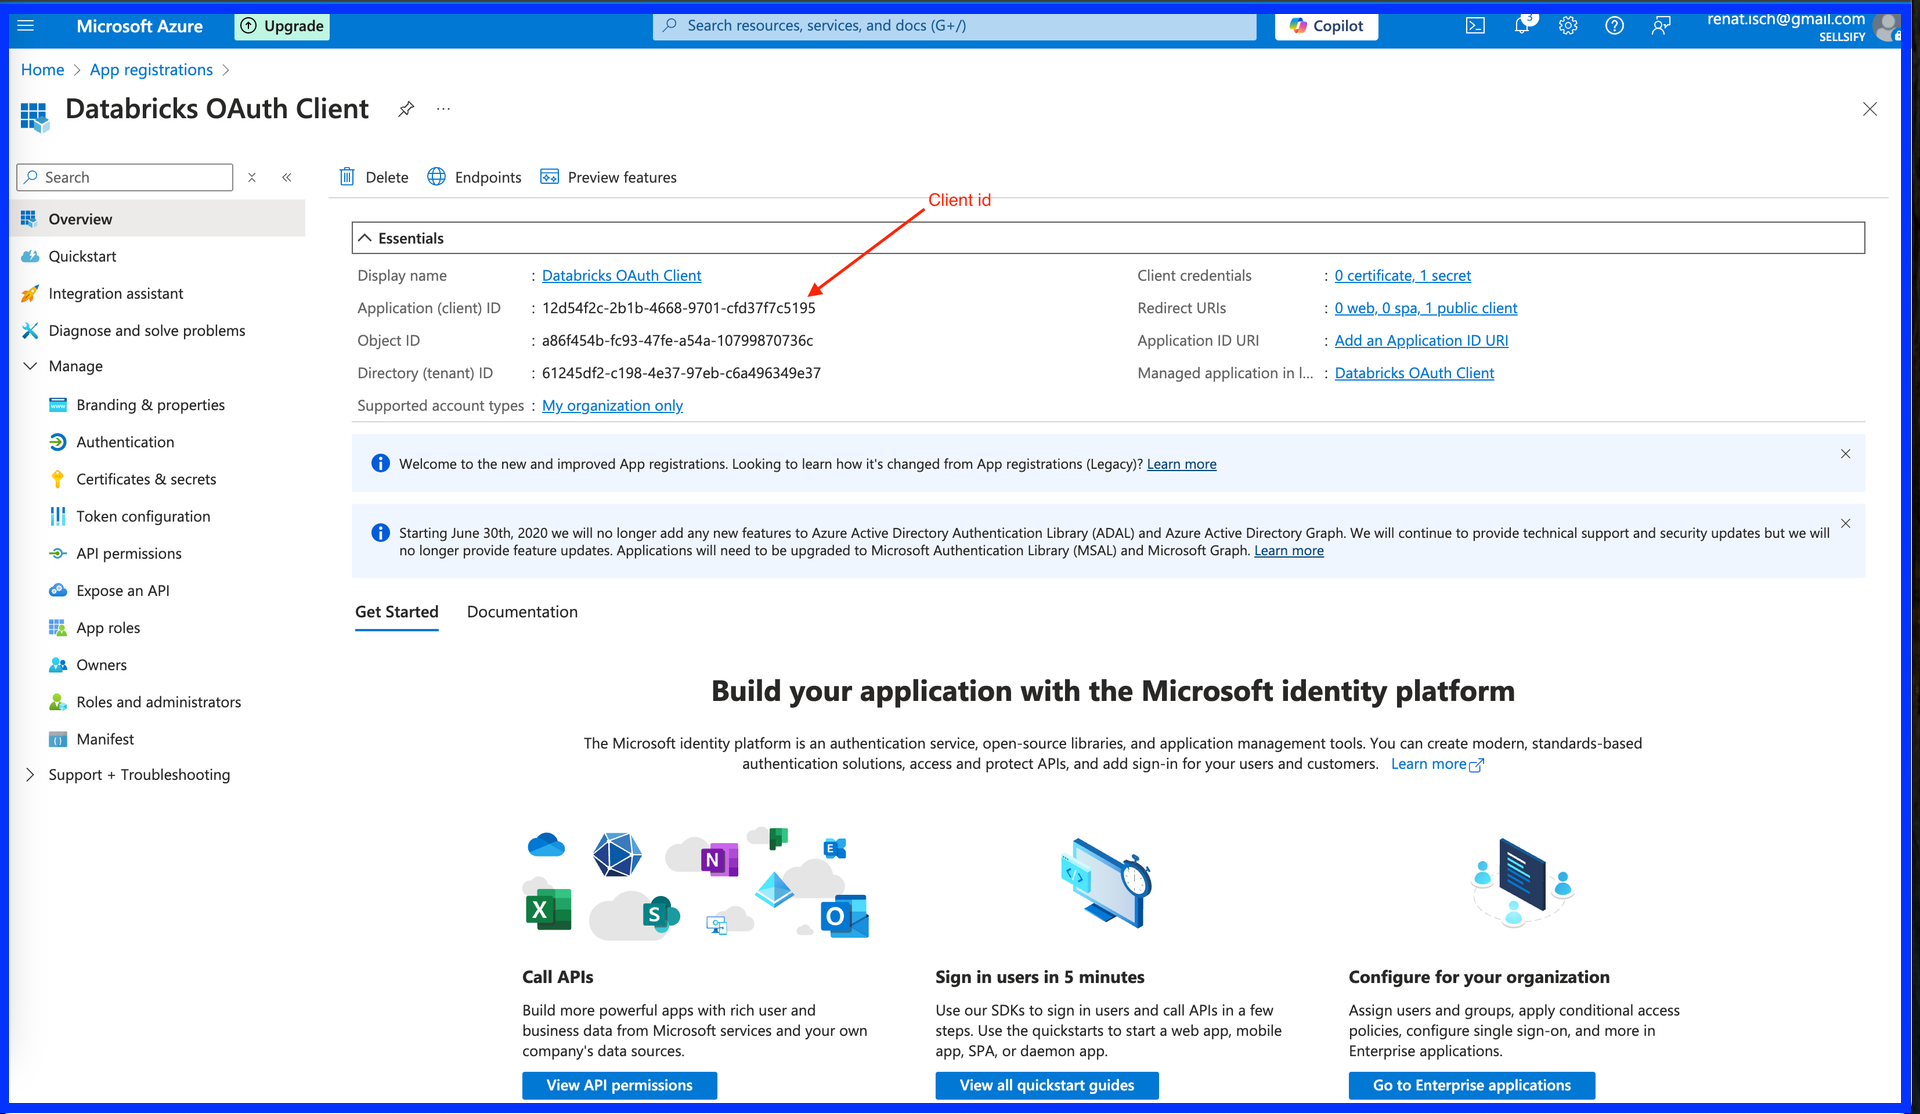The height and width of the screenshot is (1114, 1920).
Task: Open portal settings gear icon
Action: [1568, 26]
